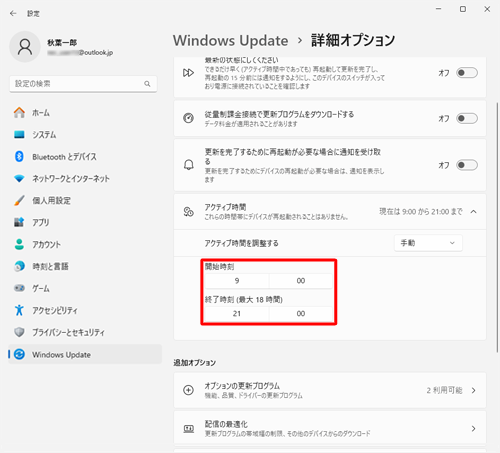
Task: Click the notification bell icon
Action: coord(189,165)
